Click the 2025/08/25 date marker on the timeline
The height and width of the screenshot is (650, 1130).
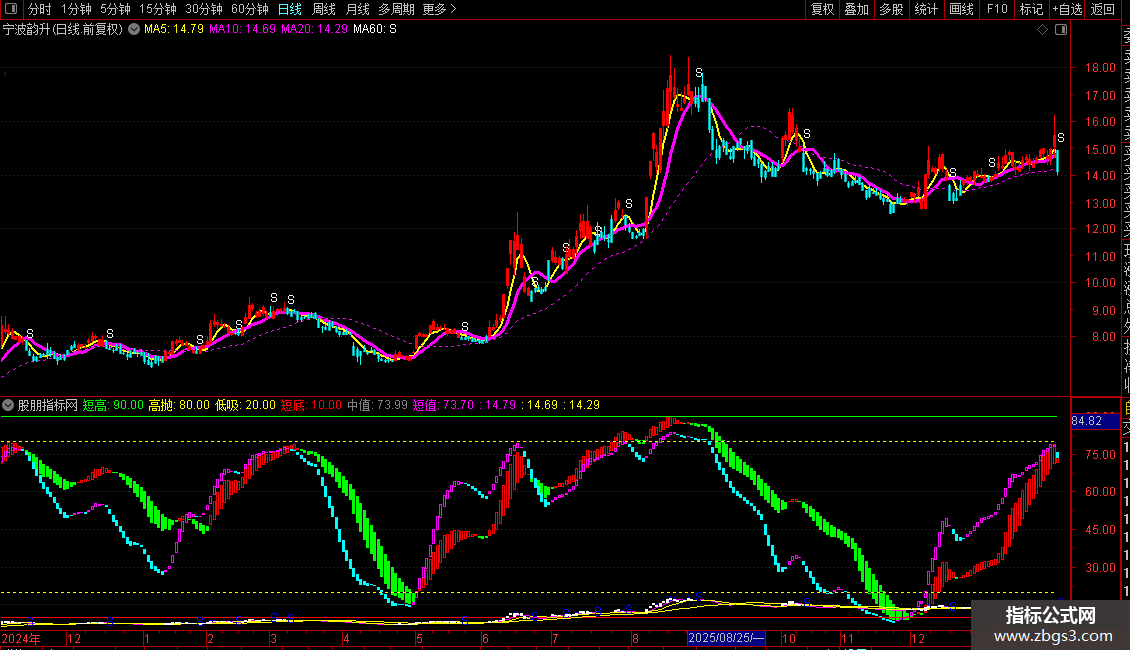pos(725,638)
